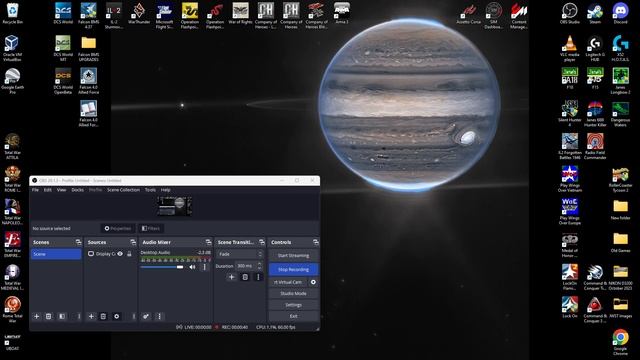The width and height of the screenshot is (640, 360).
Task: Delete selected source using Sources trash icon
Action: (103, 316)
